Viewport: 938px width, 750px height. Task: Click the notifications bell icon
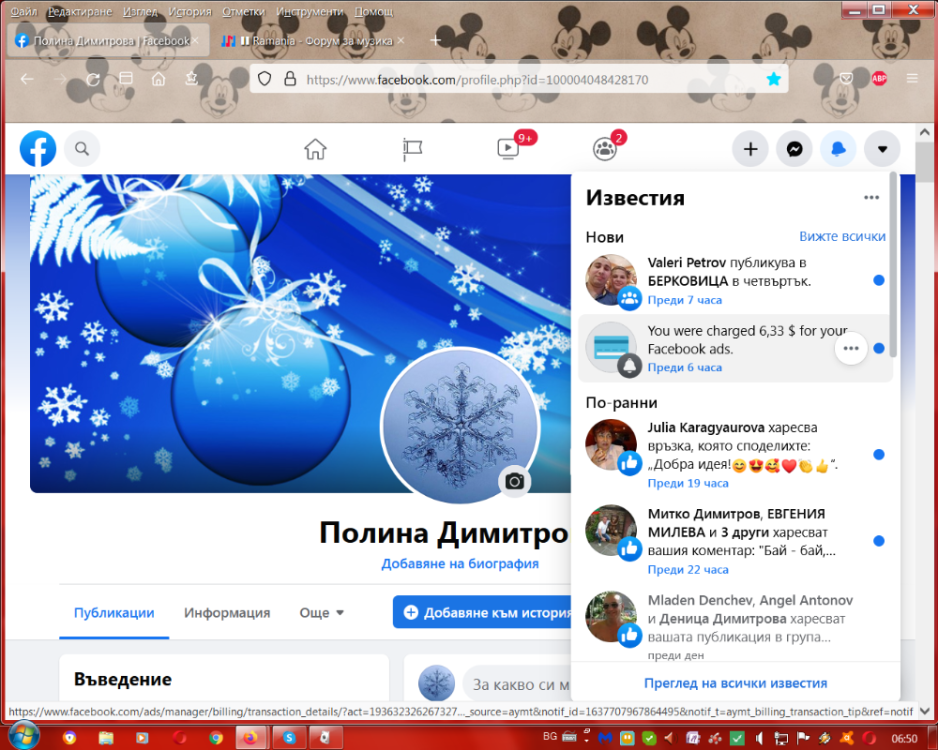coord(838,149)
